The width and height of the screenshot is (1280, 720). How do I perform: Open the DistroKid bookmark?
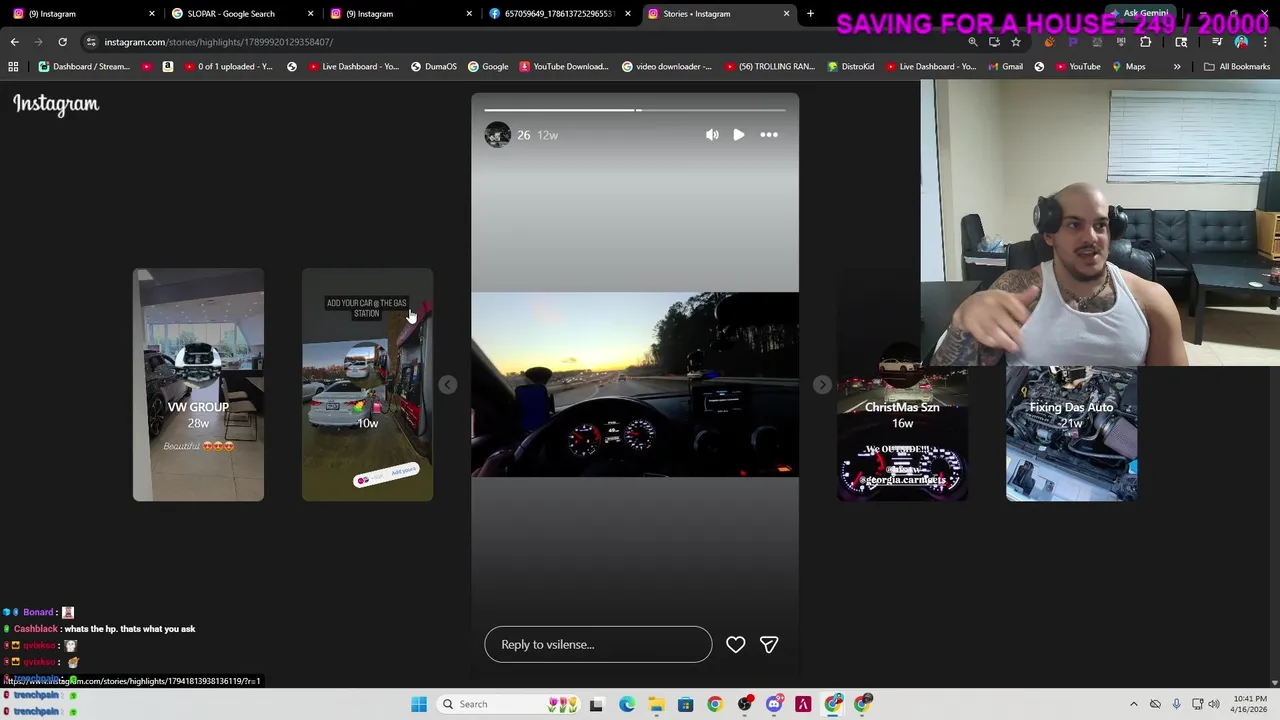850,67
